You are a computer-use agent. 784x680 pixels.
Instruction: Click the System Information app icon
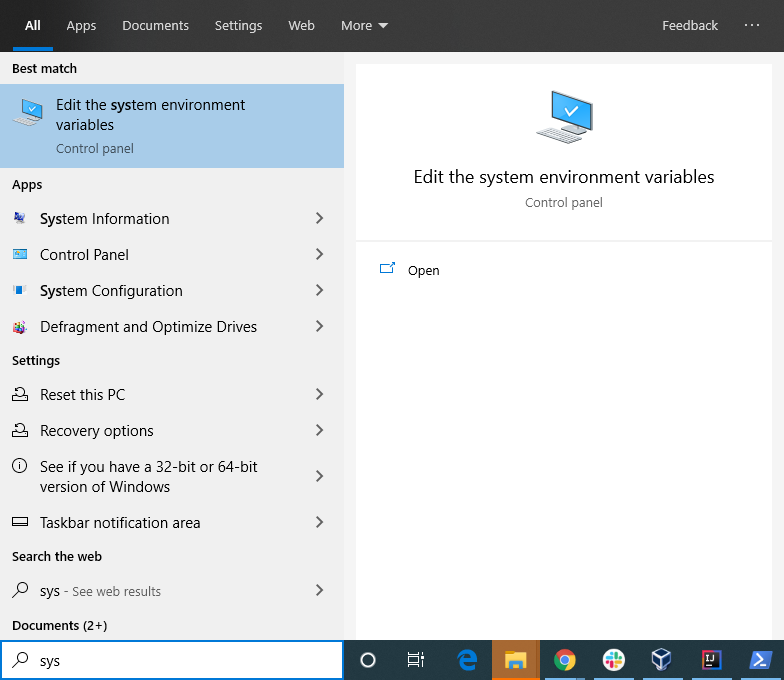(20, 218)
